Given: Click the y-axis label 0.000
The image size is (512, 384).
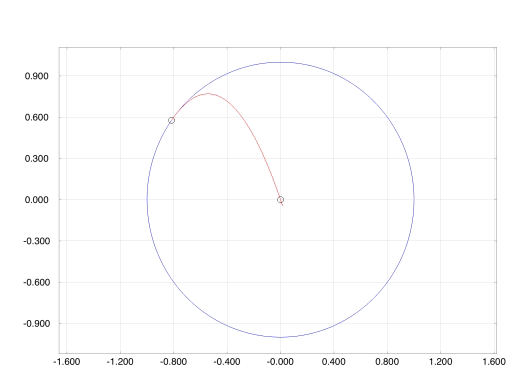Looking at the screenshot, I should [x=37, y=200].
